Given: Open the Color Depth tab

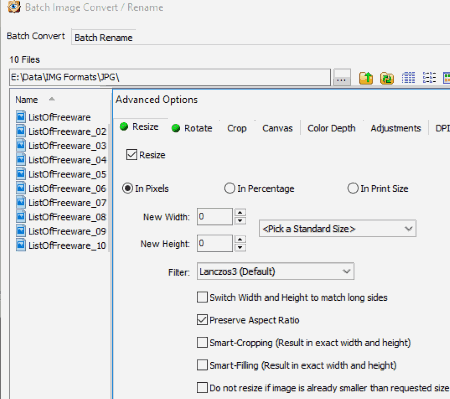Looking at the screenshot, I should point(331,128).
